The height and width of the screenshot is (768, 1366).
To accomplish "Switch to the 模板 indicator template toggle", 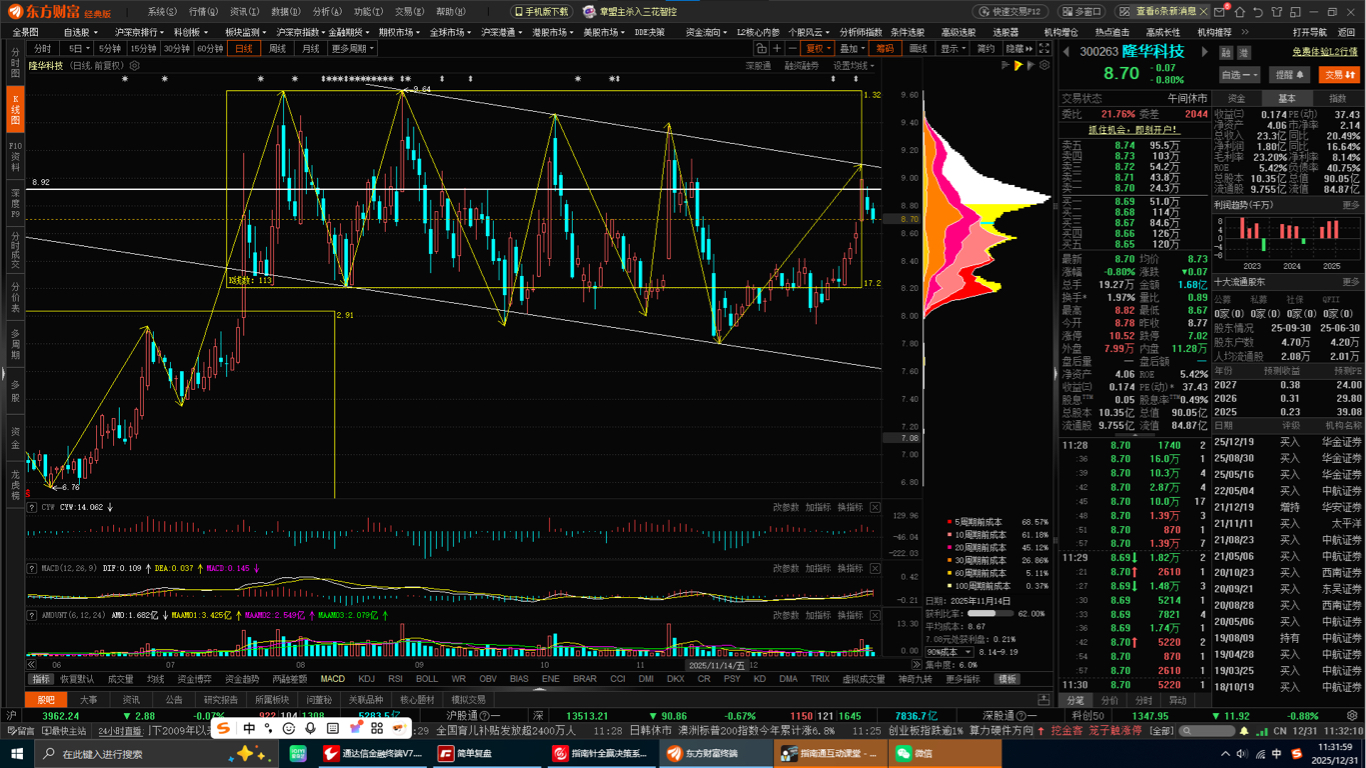I will (1008, 679).
